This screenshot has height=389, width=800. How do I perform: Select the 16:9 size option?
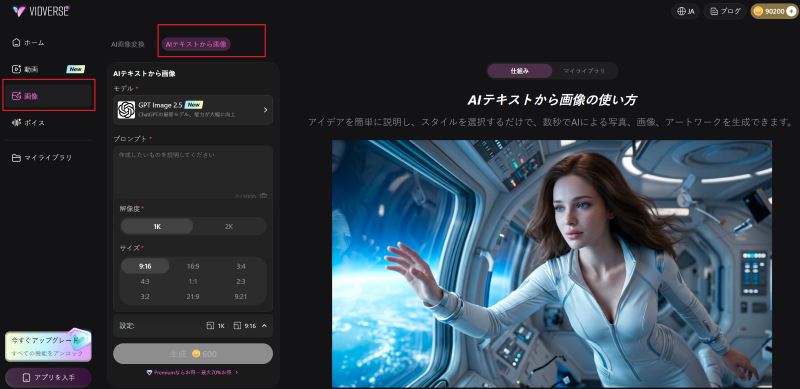click(x=193, y=266)
